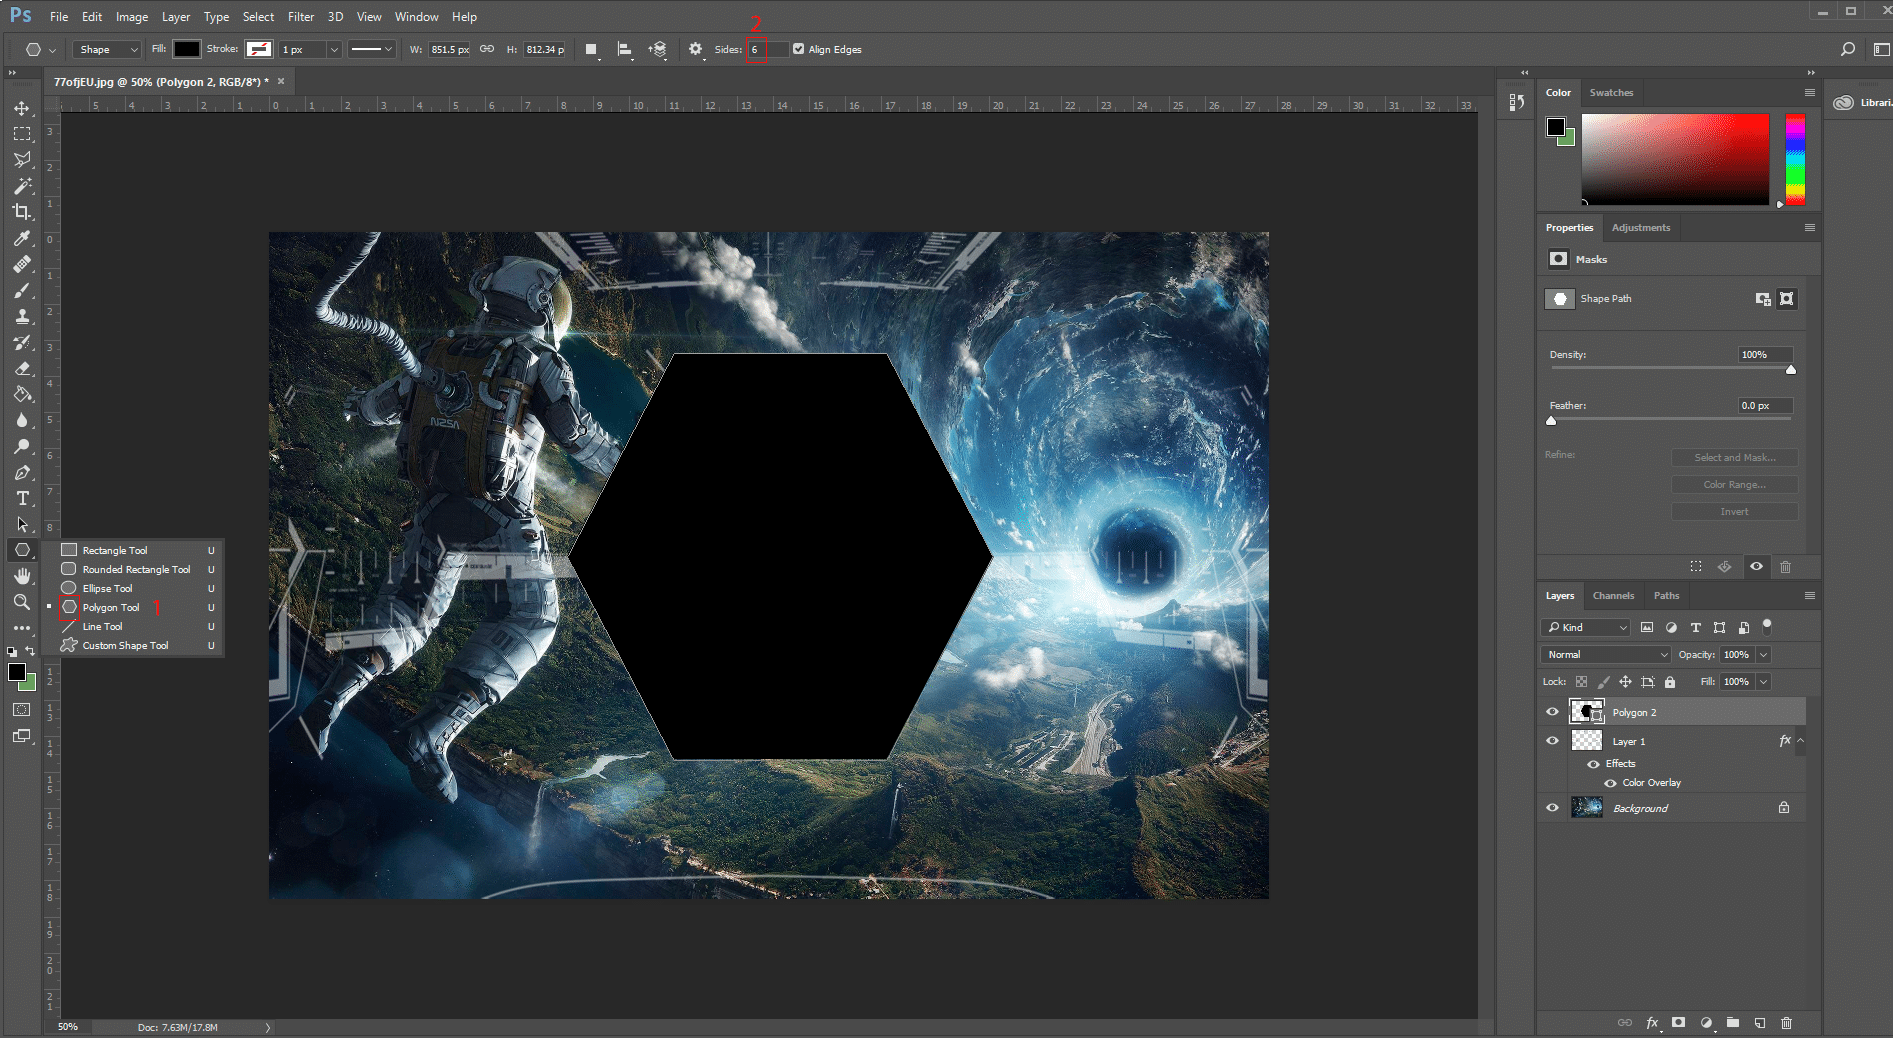Pick the Eyedropper tool
Viewport: 1893px width, 1038px height.
pos(22,238)
